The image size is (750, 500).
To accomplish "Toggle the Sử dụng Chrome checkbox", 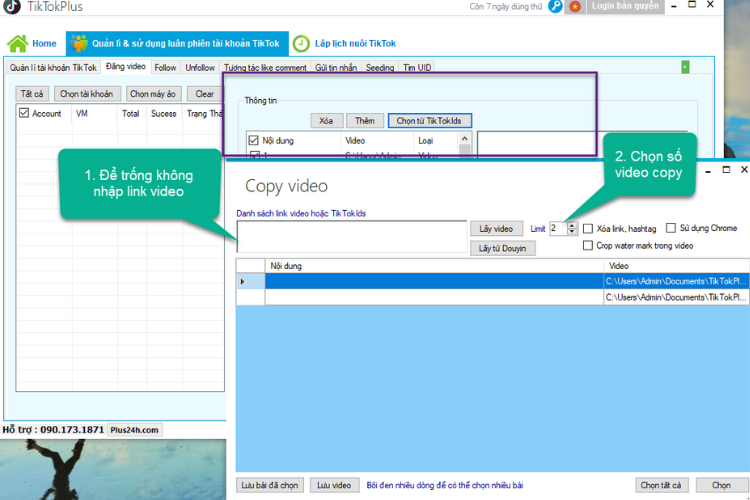I will [671, 228].
